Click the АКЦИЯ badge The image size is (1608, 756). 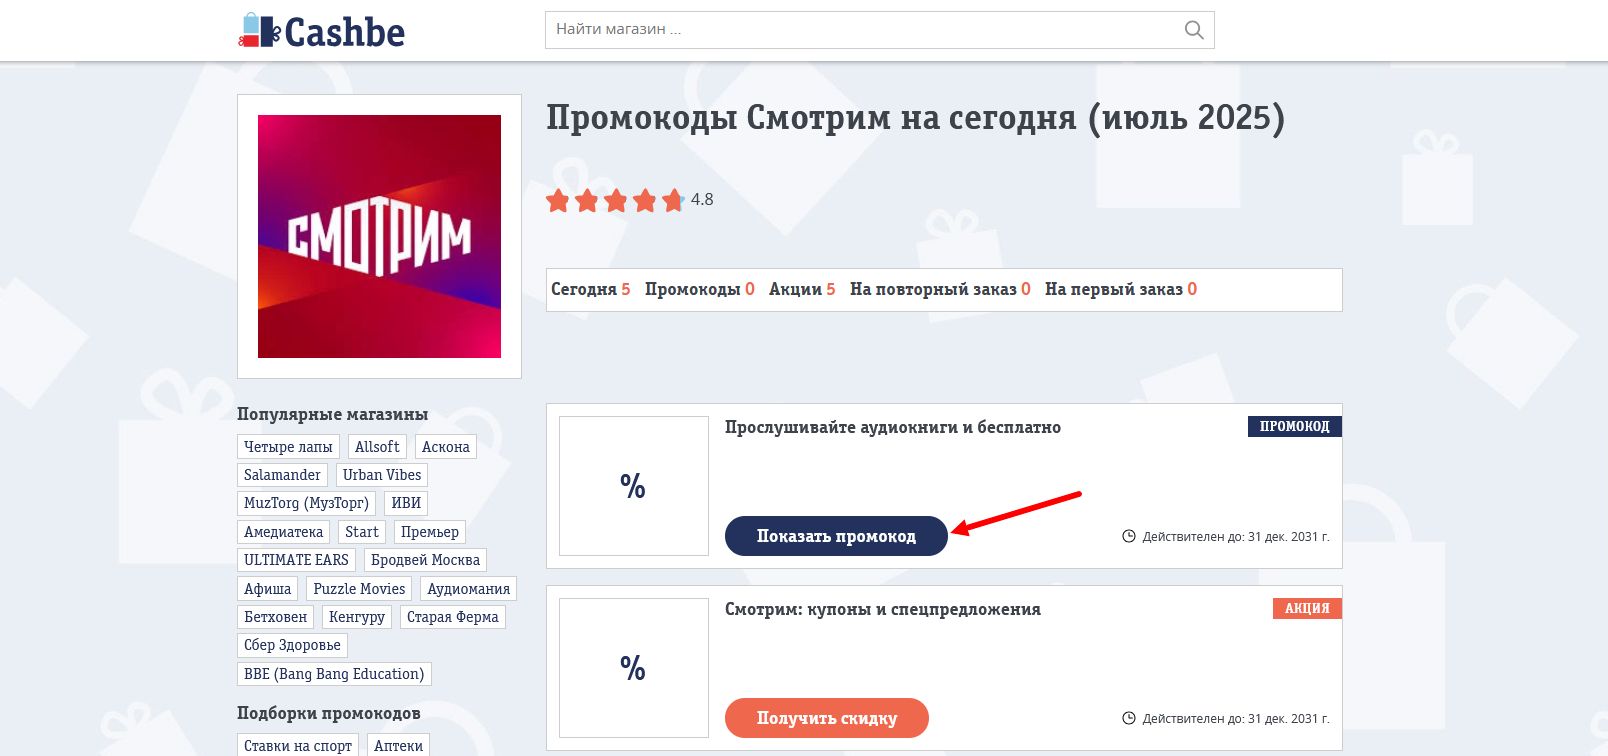pyautogui.click(x=1307, y=608)
